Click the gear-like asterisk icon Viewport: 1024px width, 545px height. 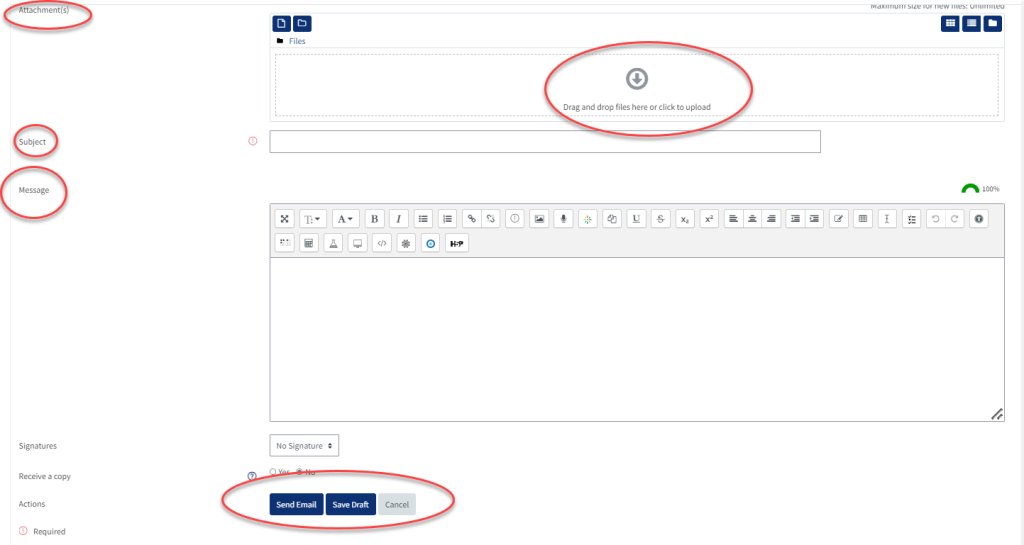(x=406, y=243)
